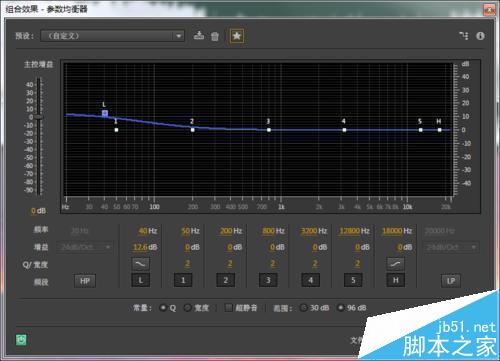Close the parametric equalizer window
500x361 pixels.
pyautogui.click(x=489, y=10)
